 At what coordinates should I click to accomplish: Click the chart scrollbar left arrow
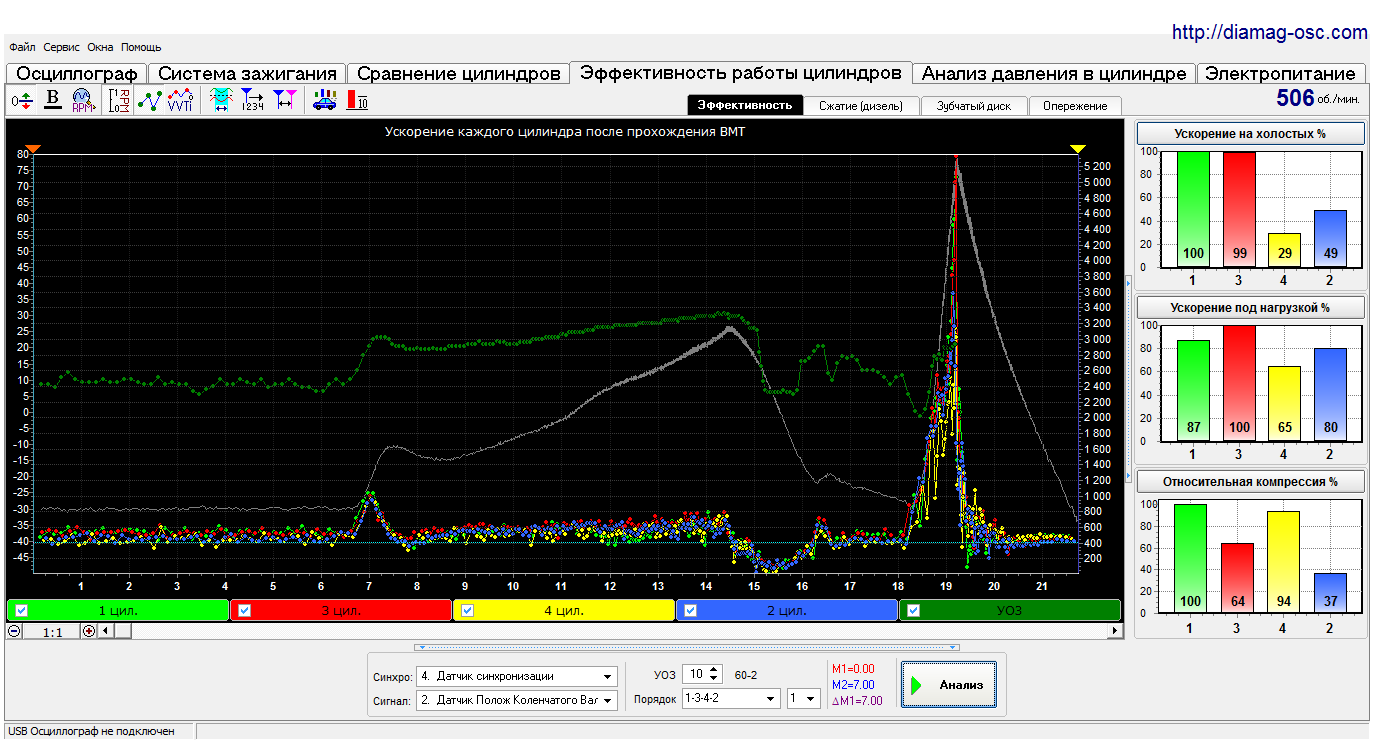coord(106,631)
